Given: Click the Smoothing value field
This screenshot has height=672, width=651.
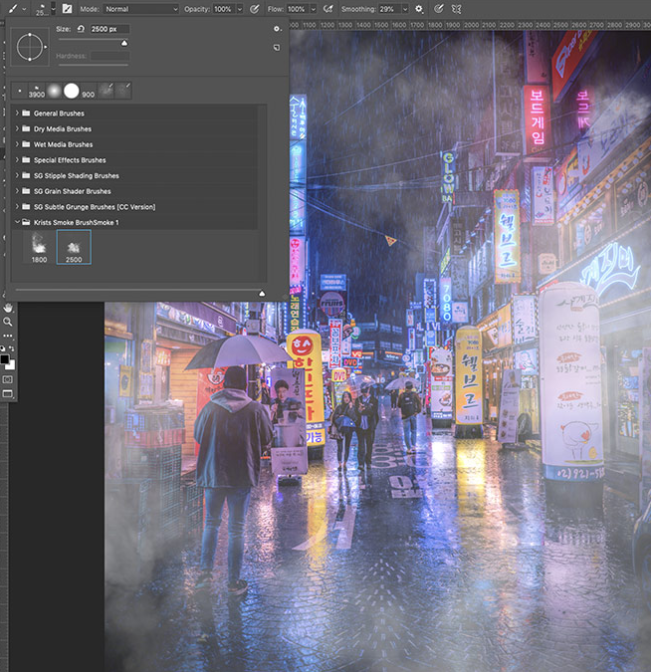Looking at the screenshot, I should (388, 9).
